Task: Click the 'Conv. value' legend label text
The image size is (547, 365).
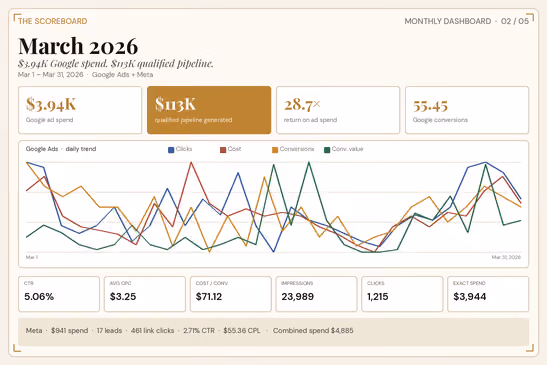Action: (347, 149)
